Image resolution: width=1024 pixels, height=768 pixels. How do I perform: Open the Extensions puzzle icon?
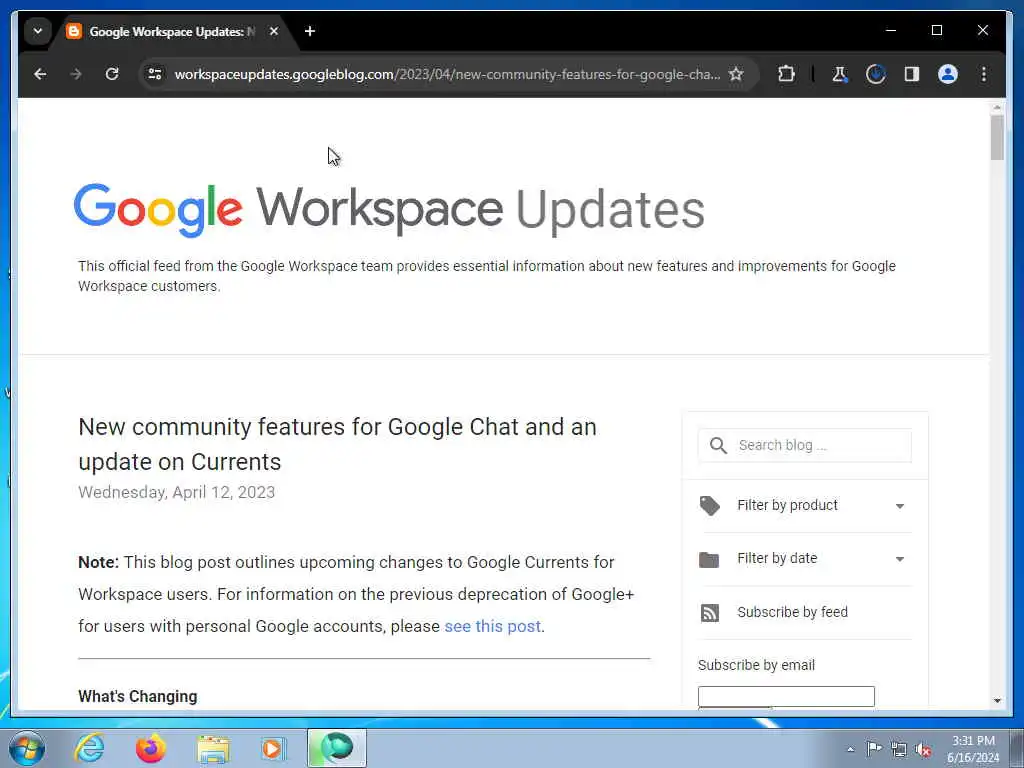(x=786, y=74)
